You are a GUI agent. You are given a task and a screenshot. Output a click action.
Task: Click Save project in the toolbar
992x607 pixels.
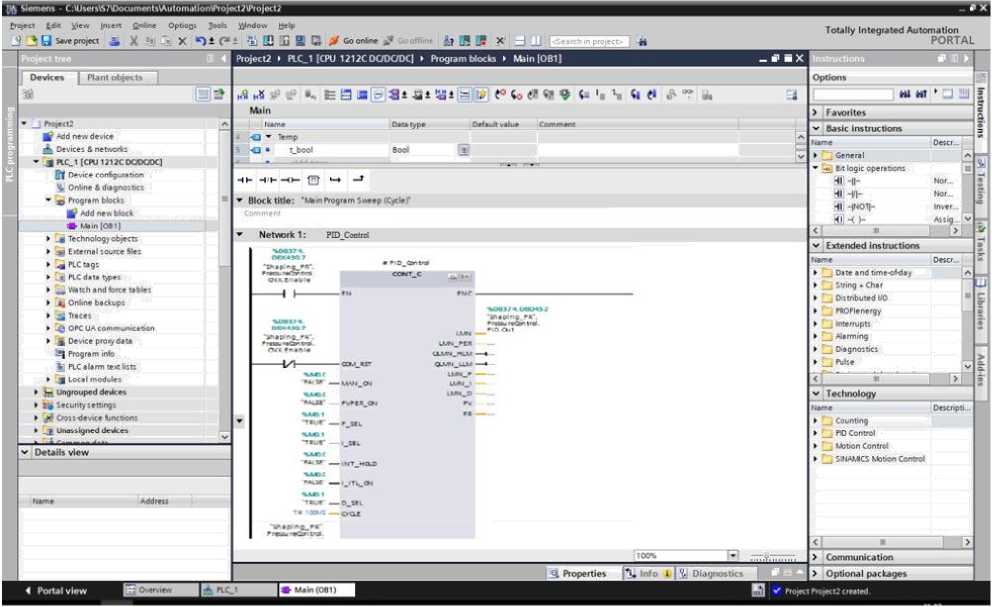click(70, 41)
